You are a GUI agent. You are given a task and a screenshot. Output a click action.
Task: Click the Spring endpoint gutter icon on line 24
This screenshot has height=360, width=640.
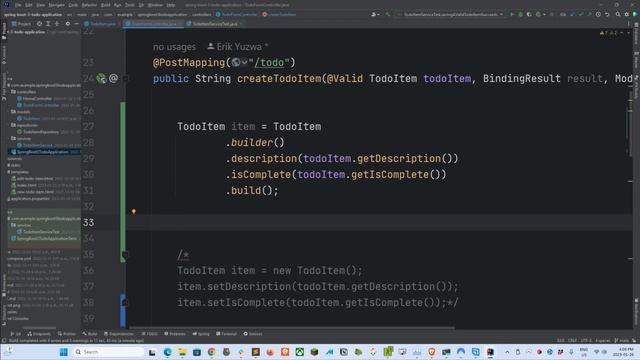coord(101,78)
